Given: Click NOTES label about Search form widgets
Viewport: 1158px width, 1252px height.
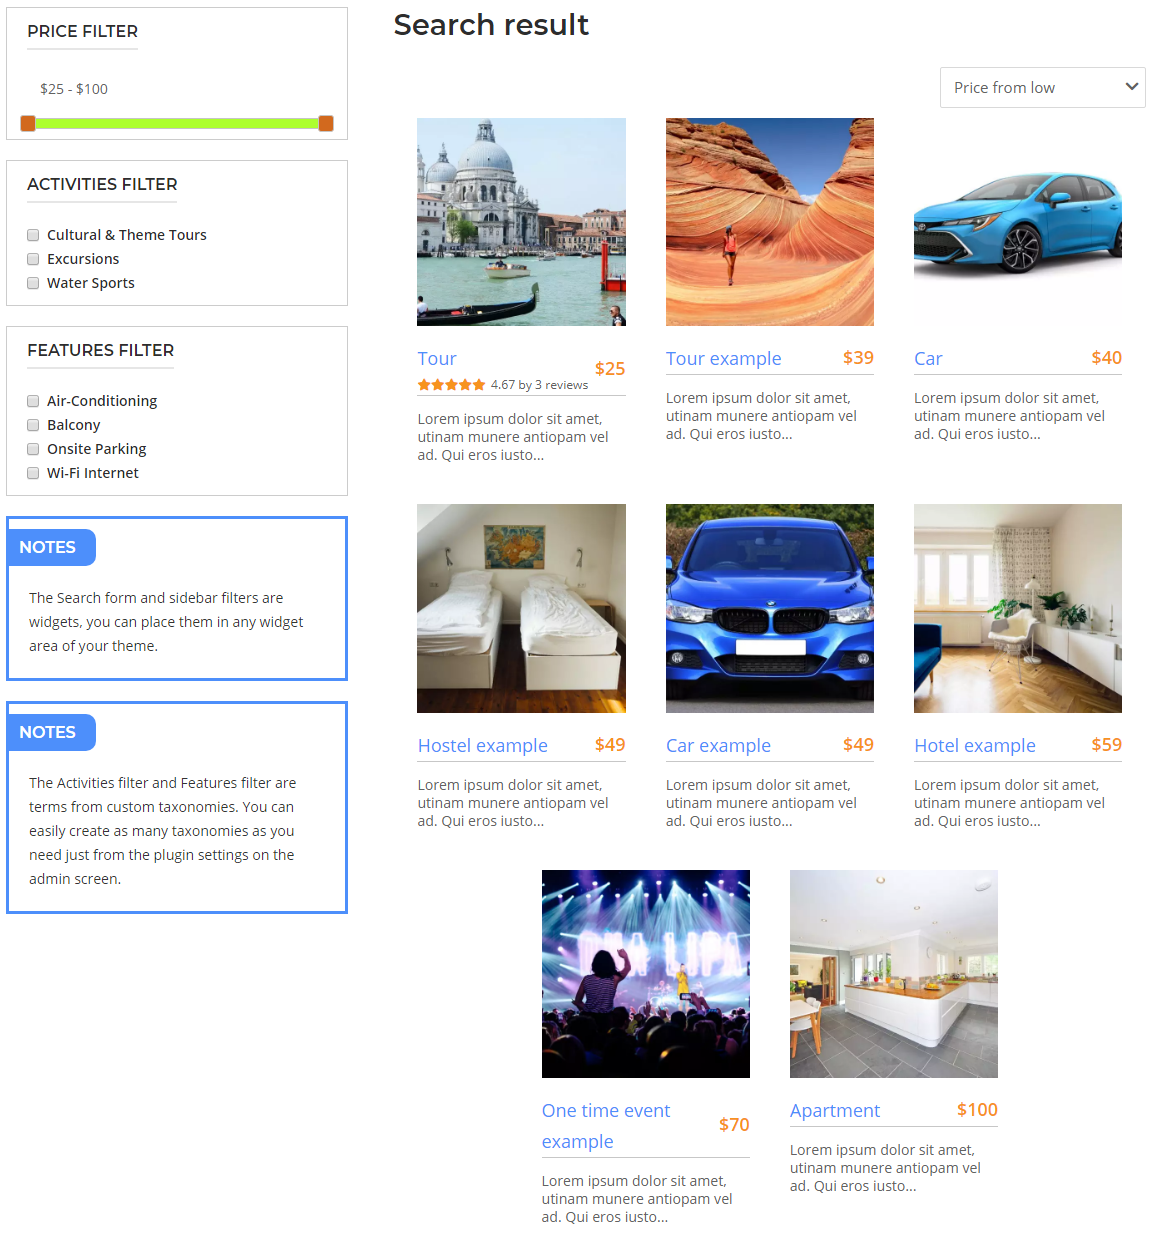Looking at the screenshot, I should 51,547.
